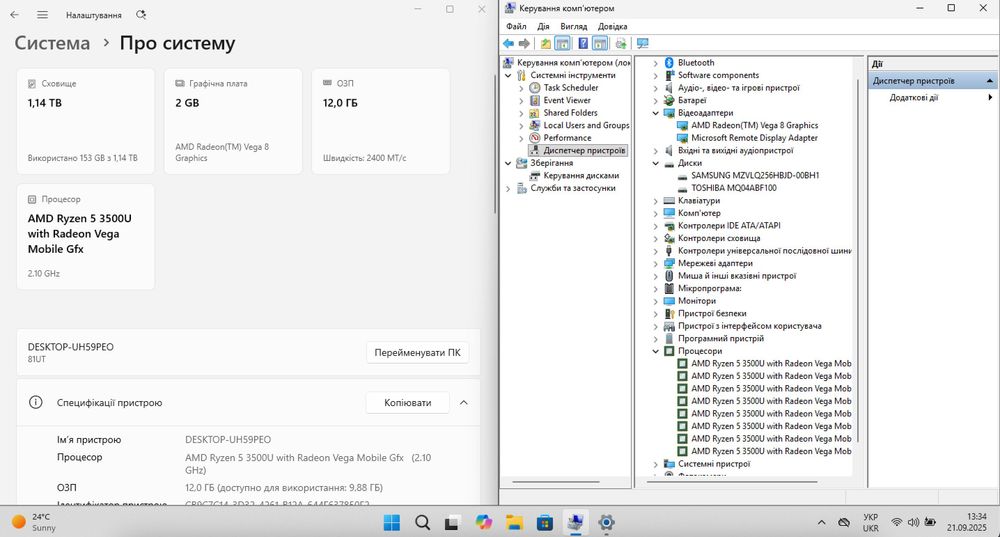Click the console tree horizontal scrollbar

[555, 482]
